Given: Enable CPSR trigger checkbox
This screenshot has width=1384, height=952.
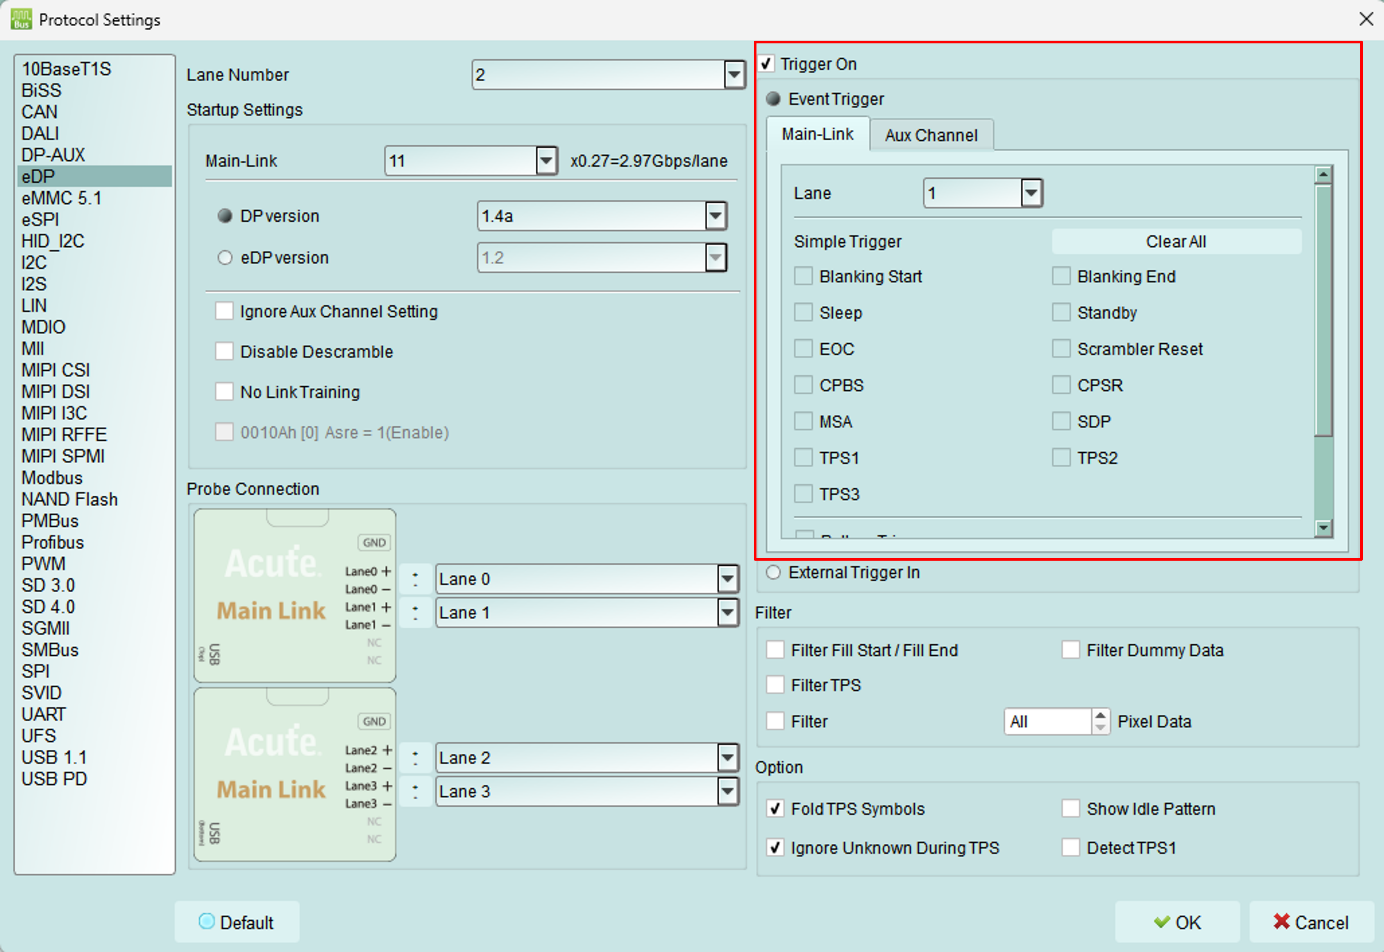Looking at the screenshot, I should point(1061,384).
